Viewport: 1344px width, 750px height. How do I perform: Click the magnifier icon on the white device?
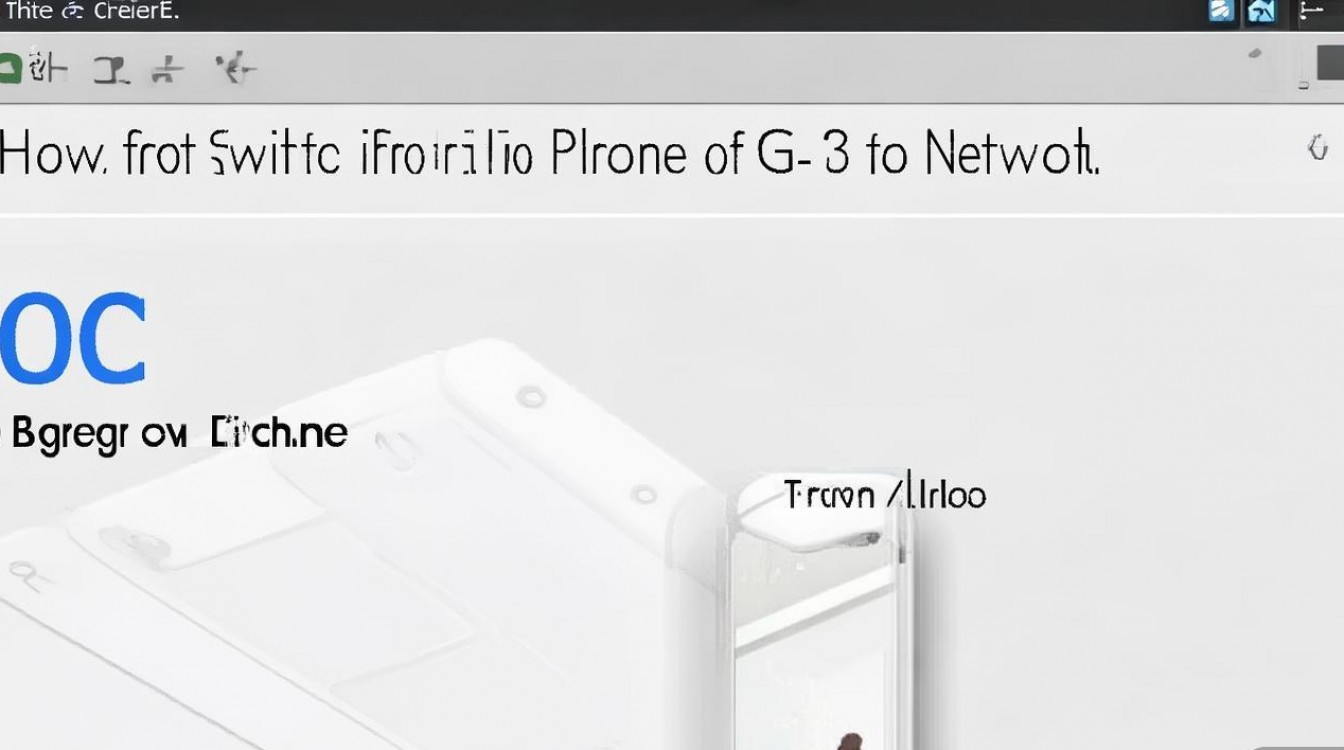(21, 573)
